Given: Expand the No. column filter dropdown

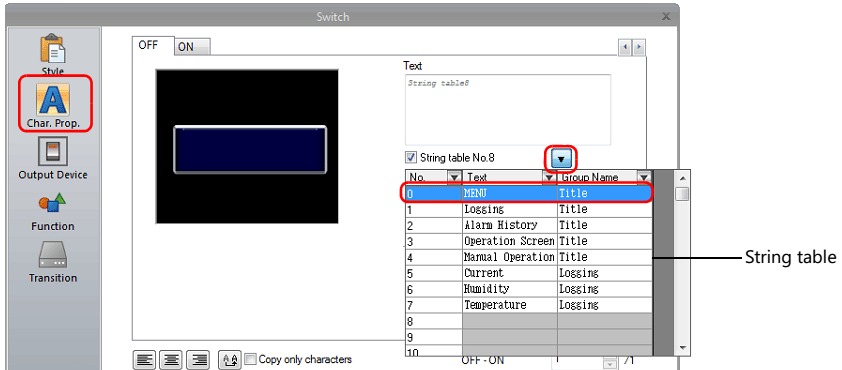Looking at the screenshot, I should coord(454,177).
